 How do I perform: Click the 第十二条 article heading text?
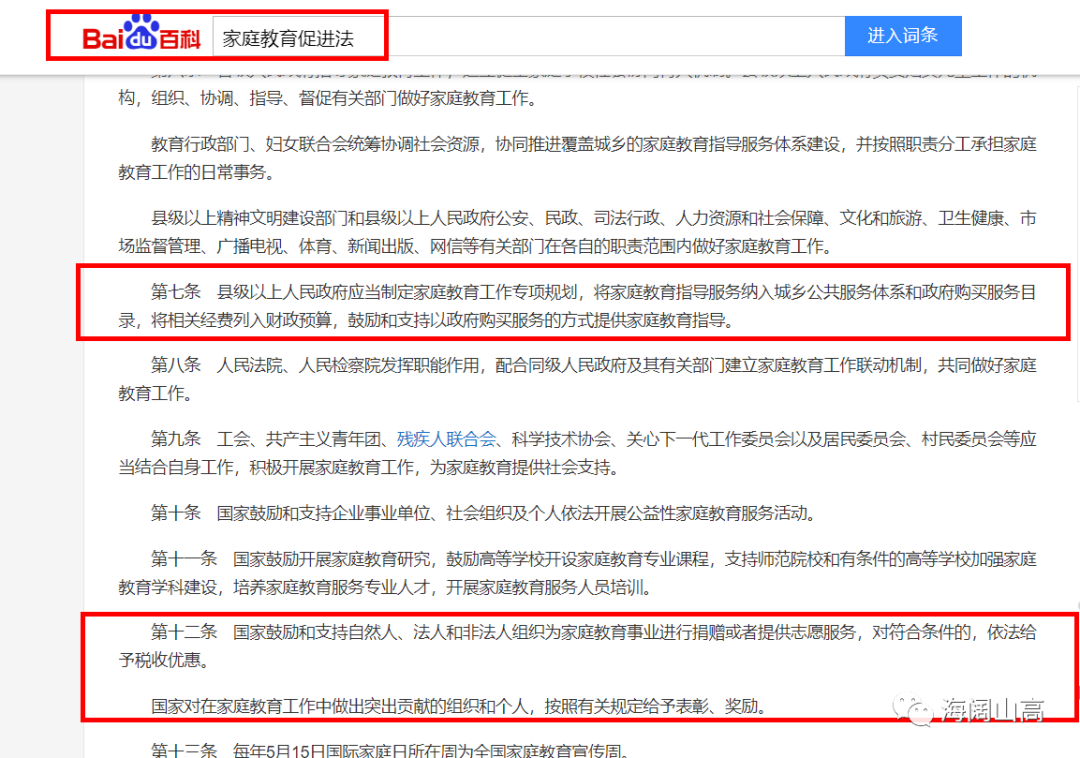184,632
